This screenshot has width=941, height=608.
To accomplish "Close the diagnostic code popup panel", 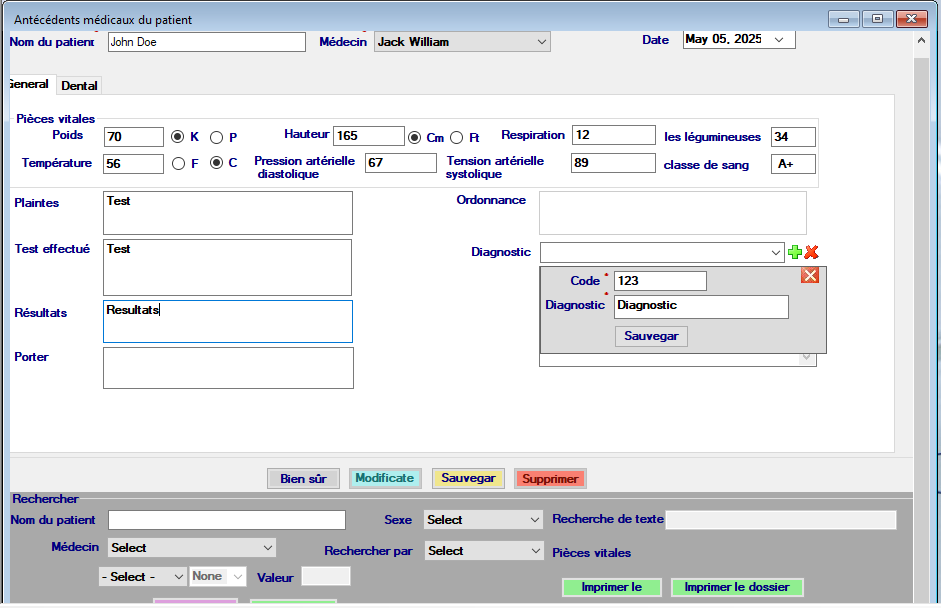I will 810,275.
